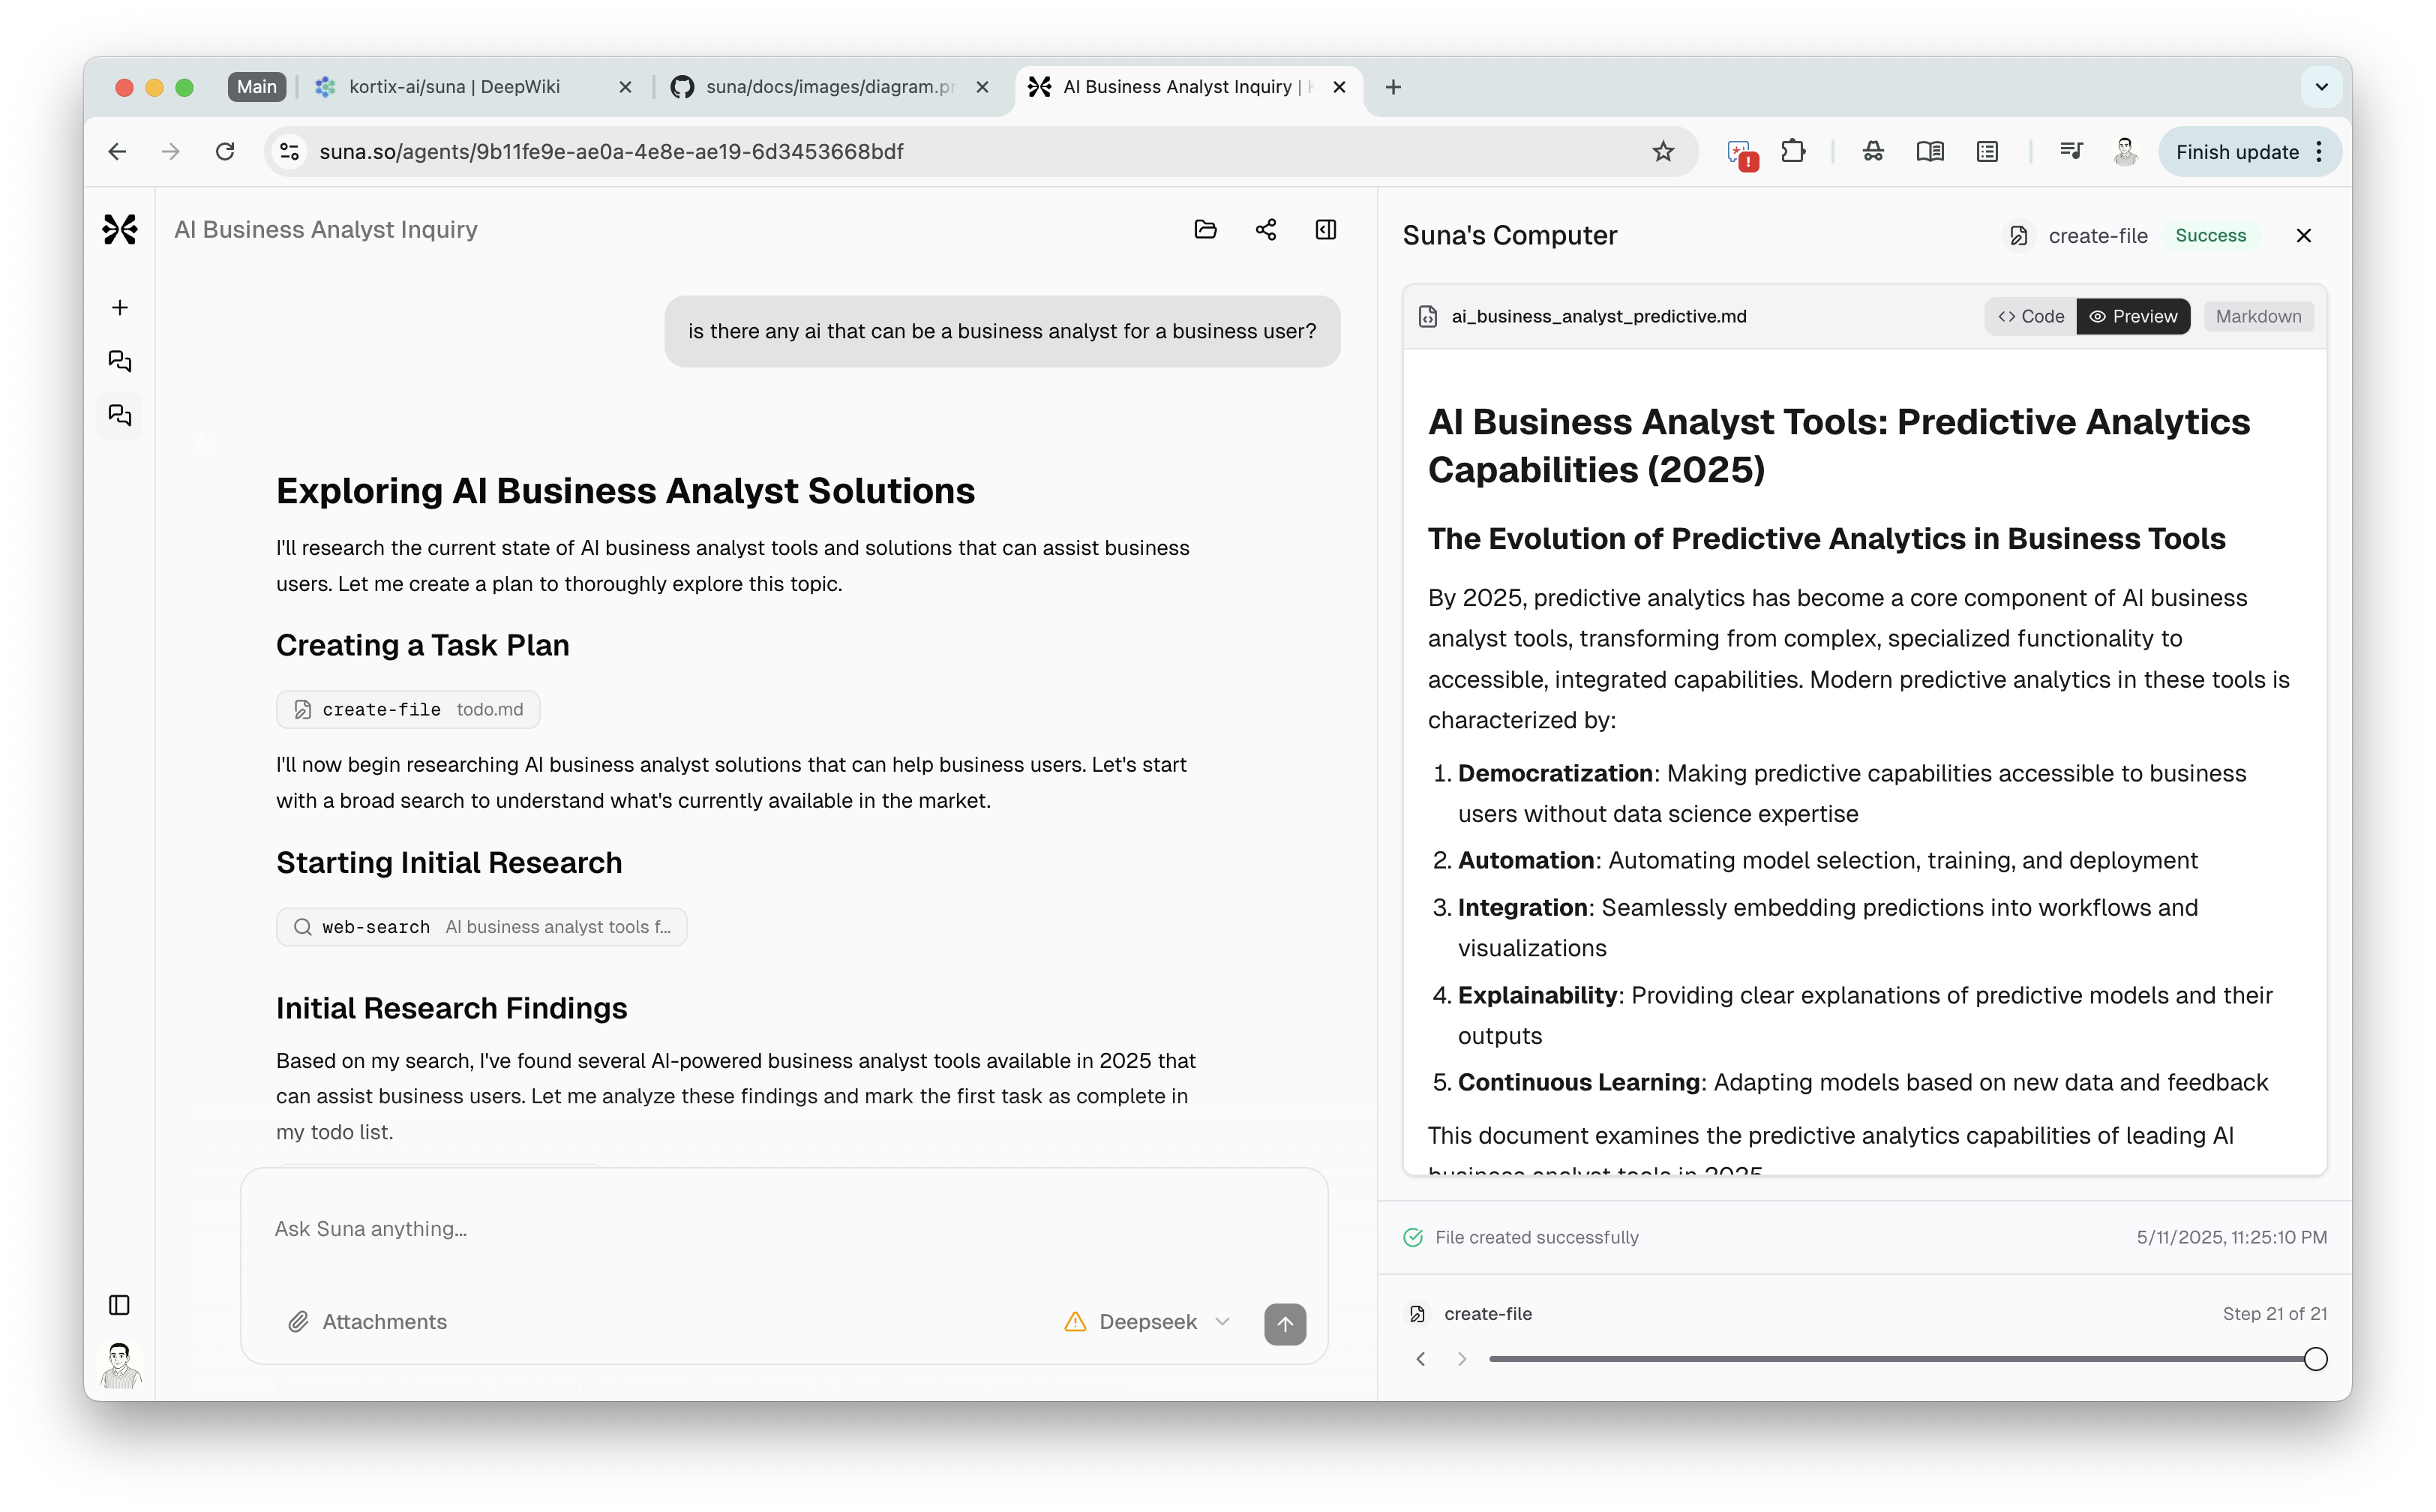Image resolution: width=2436 pixels, height=1512 pixels.
Task: Reload the current page
Action: click(x=225, y=152)
